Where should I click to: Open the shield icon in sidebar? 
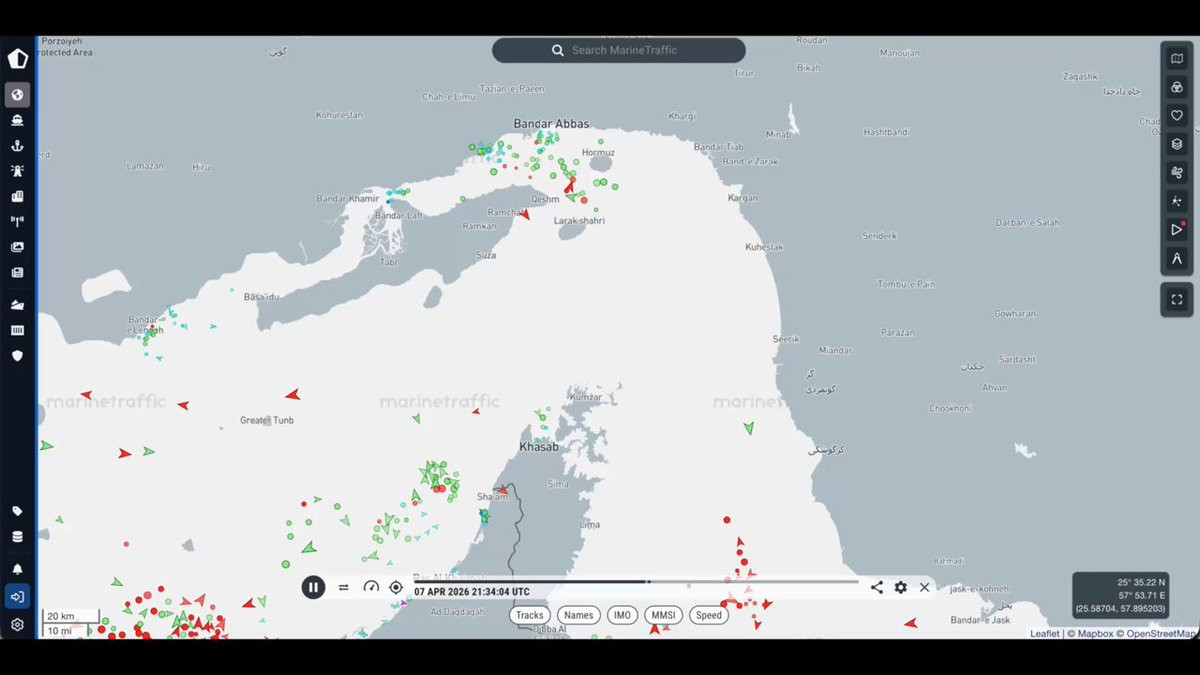click(17, 355)
